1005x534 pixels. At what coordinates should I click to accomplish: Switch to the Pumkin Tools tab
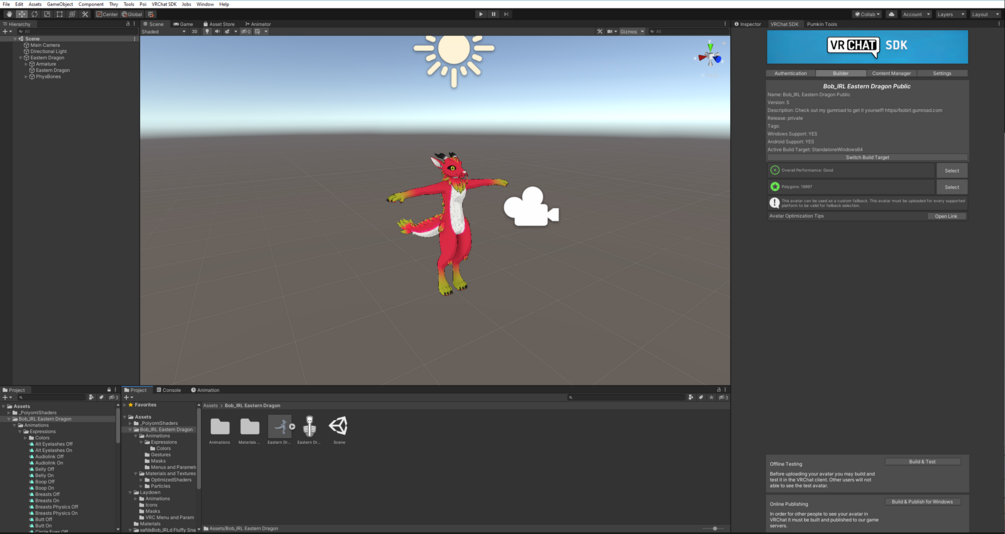[x=822, y=24]
